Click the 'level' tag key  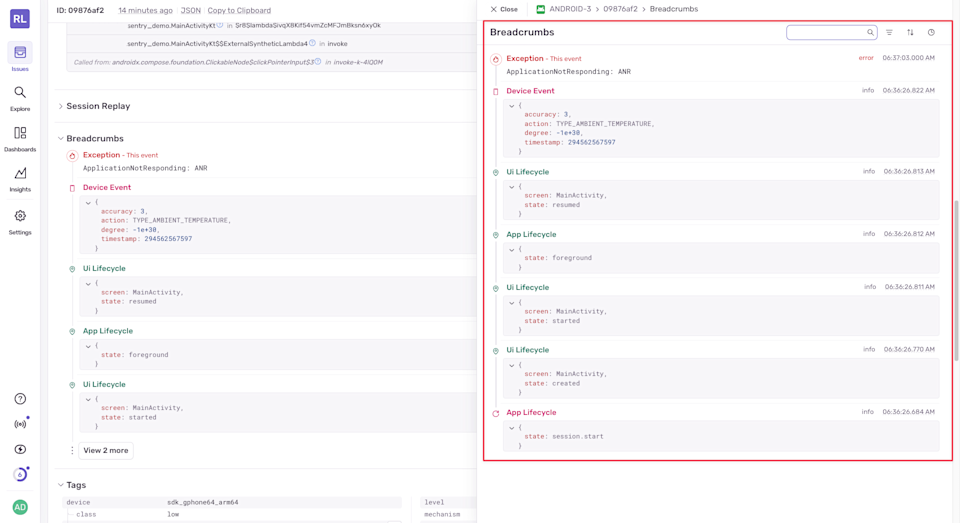[x=434, y=502]
